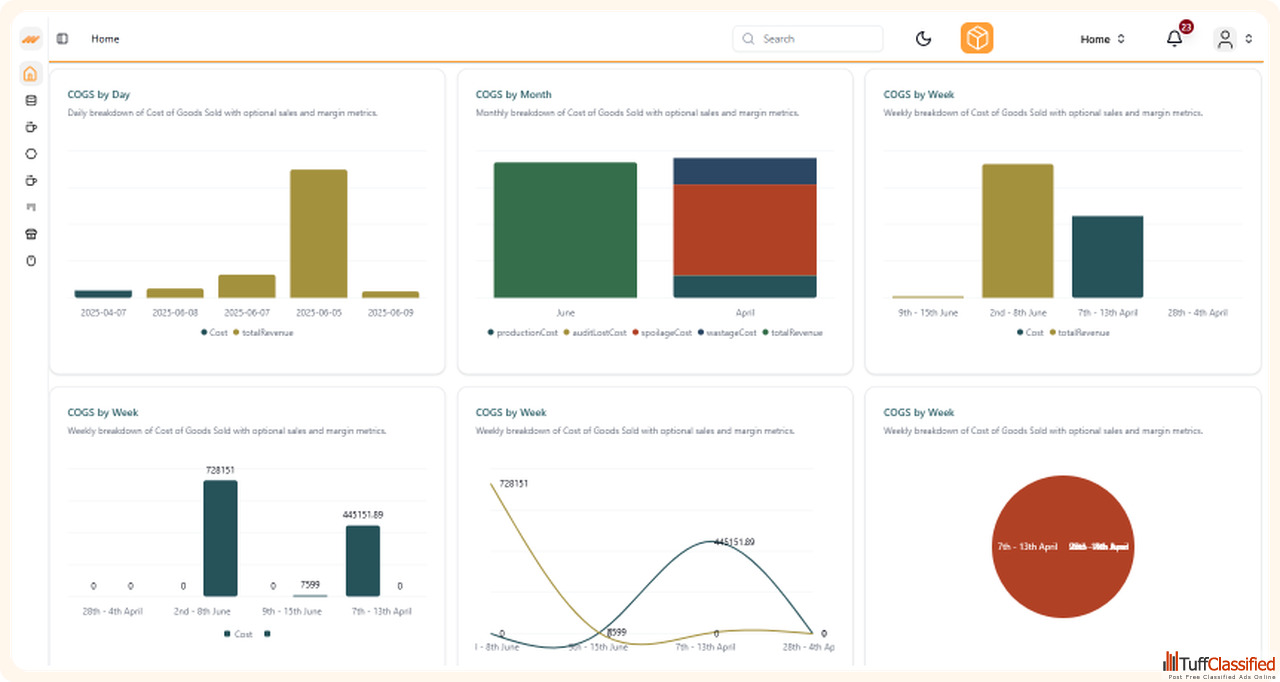Expand the Home selector dropdown in the header

coord(1102,39)
